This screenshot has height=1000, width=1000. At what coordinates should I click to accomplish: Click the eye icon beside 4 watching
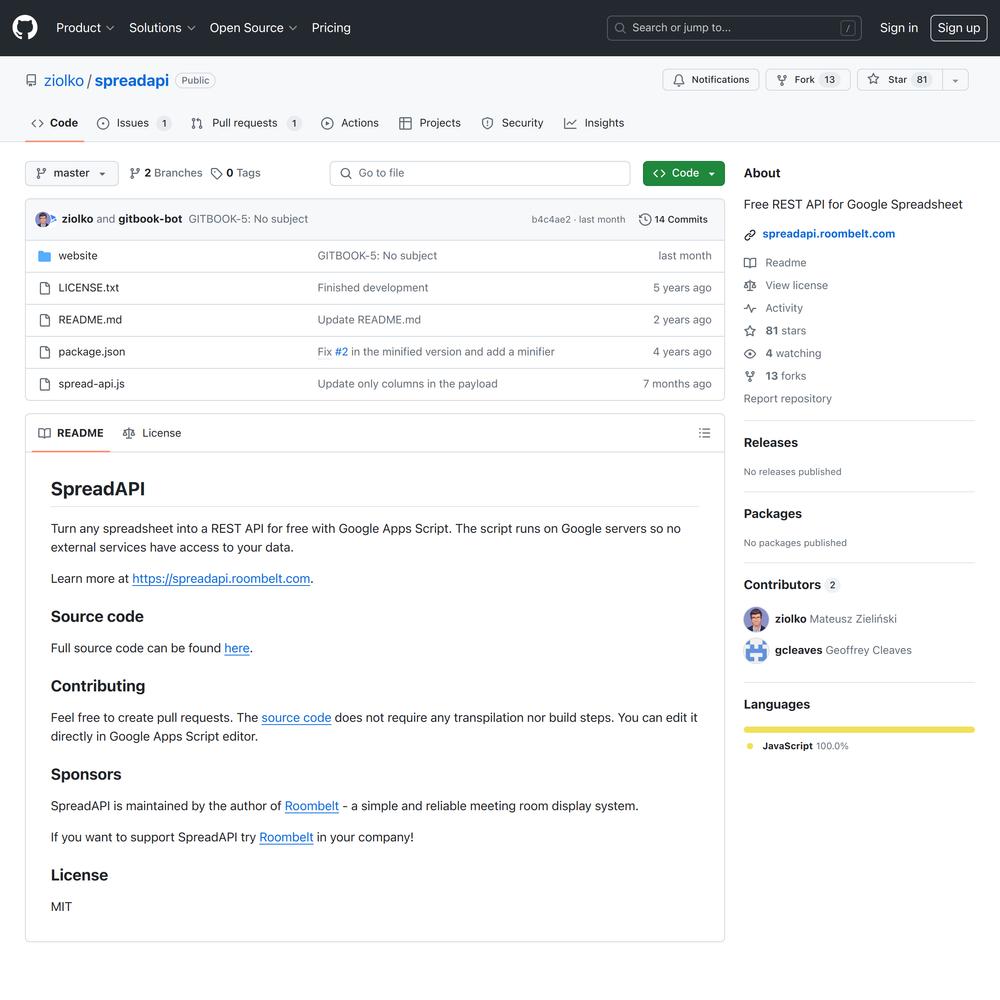(x=750, y=354)
